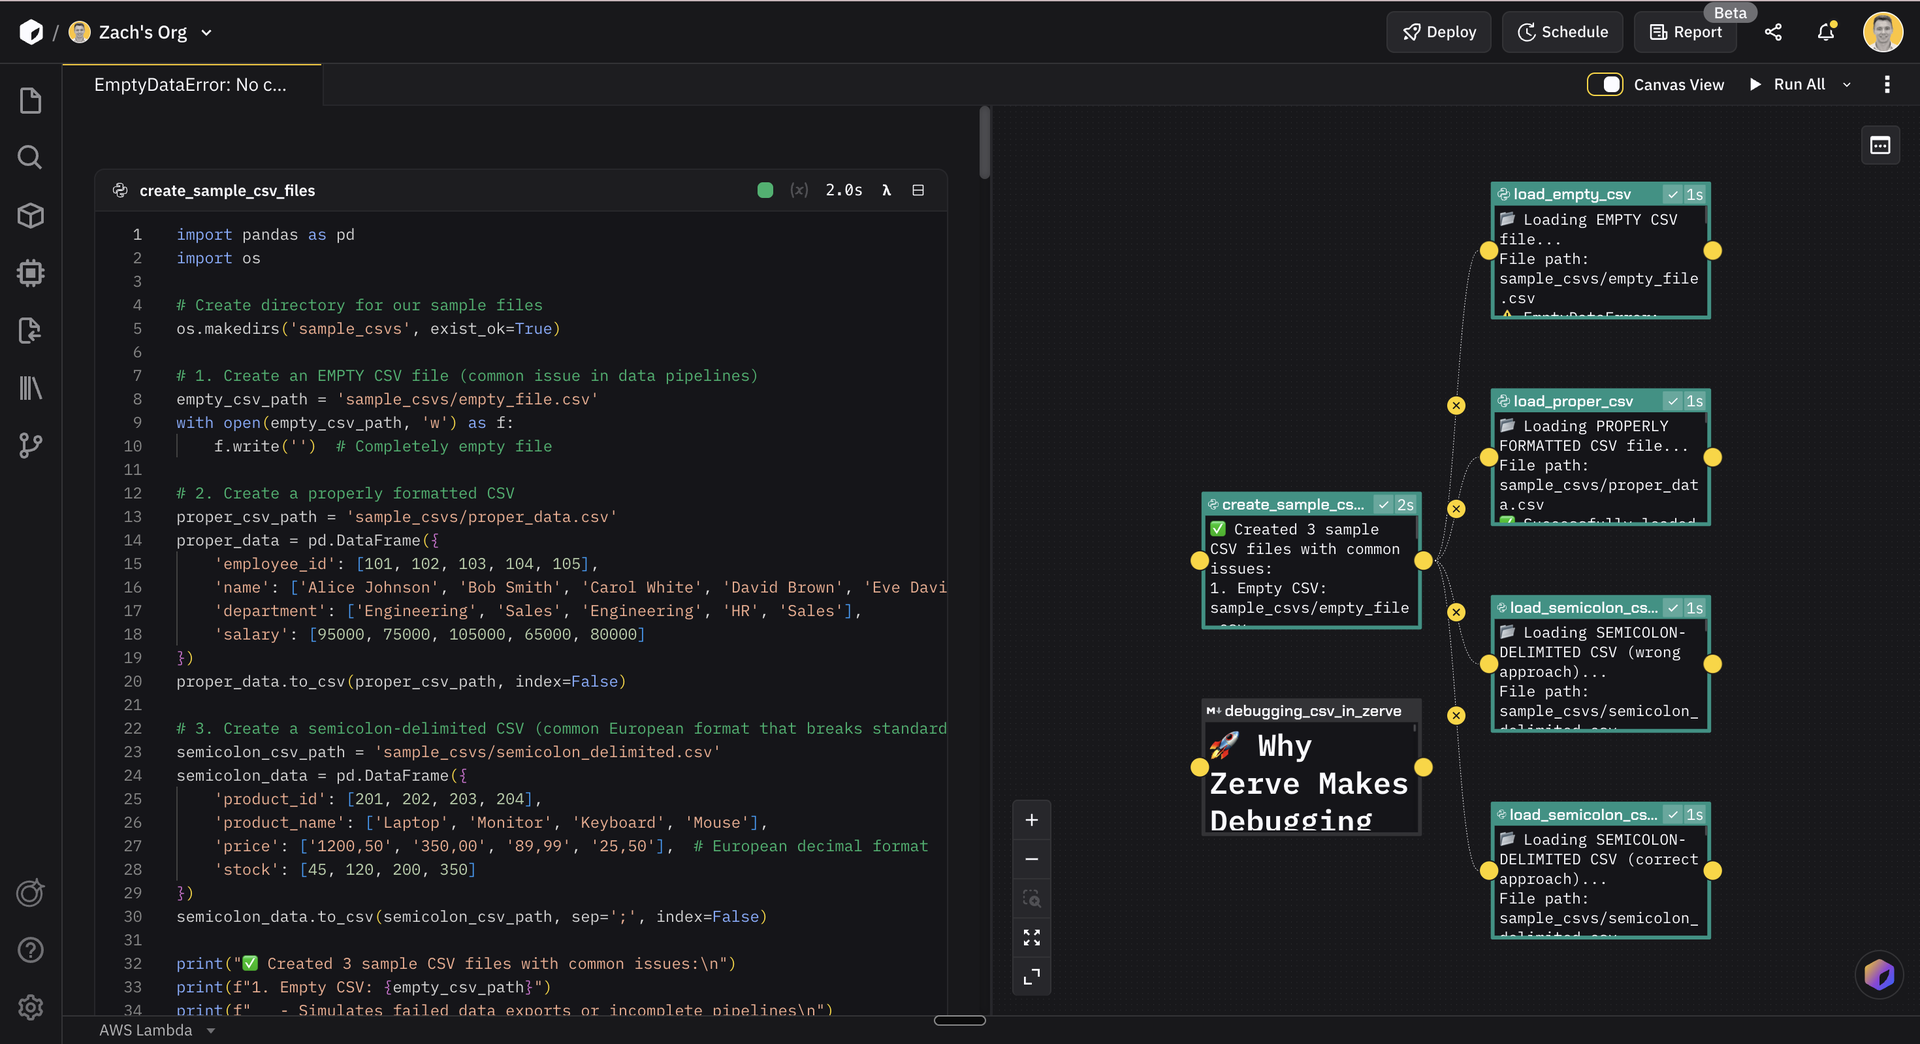Open the Run All options chevron

pyautogui.click(x=1847, y=84)
